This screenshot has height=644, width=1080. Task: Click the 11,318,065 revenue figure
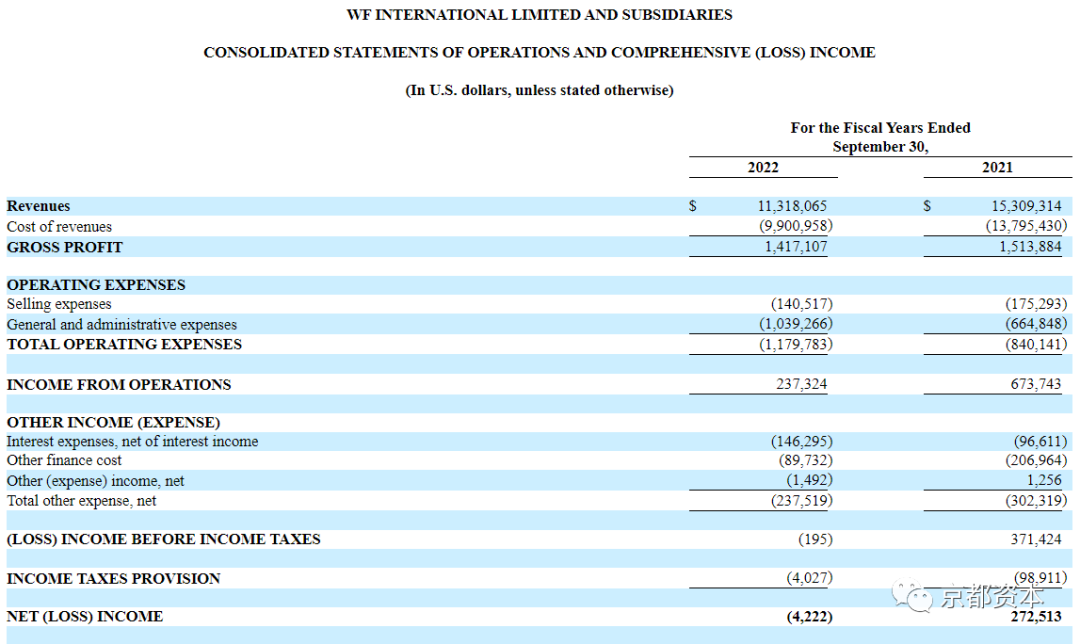(792, 206)
